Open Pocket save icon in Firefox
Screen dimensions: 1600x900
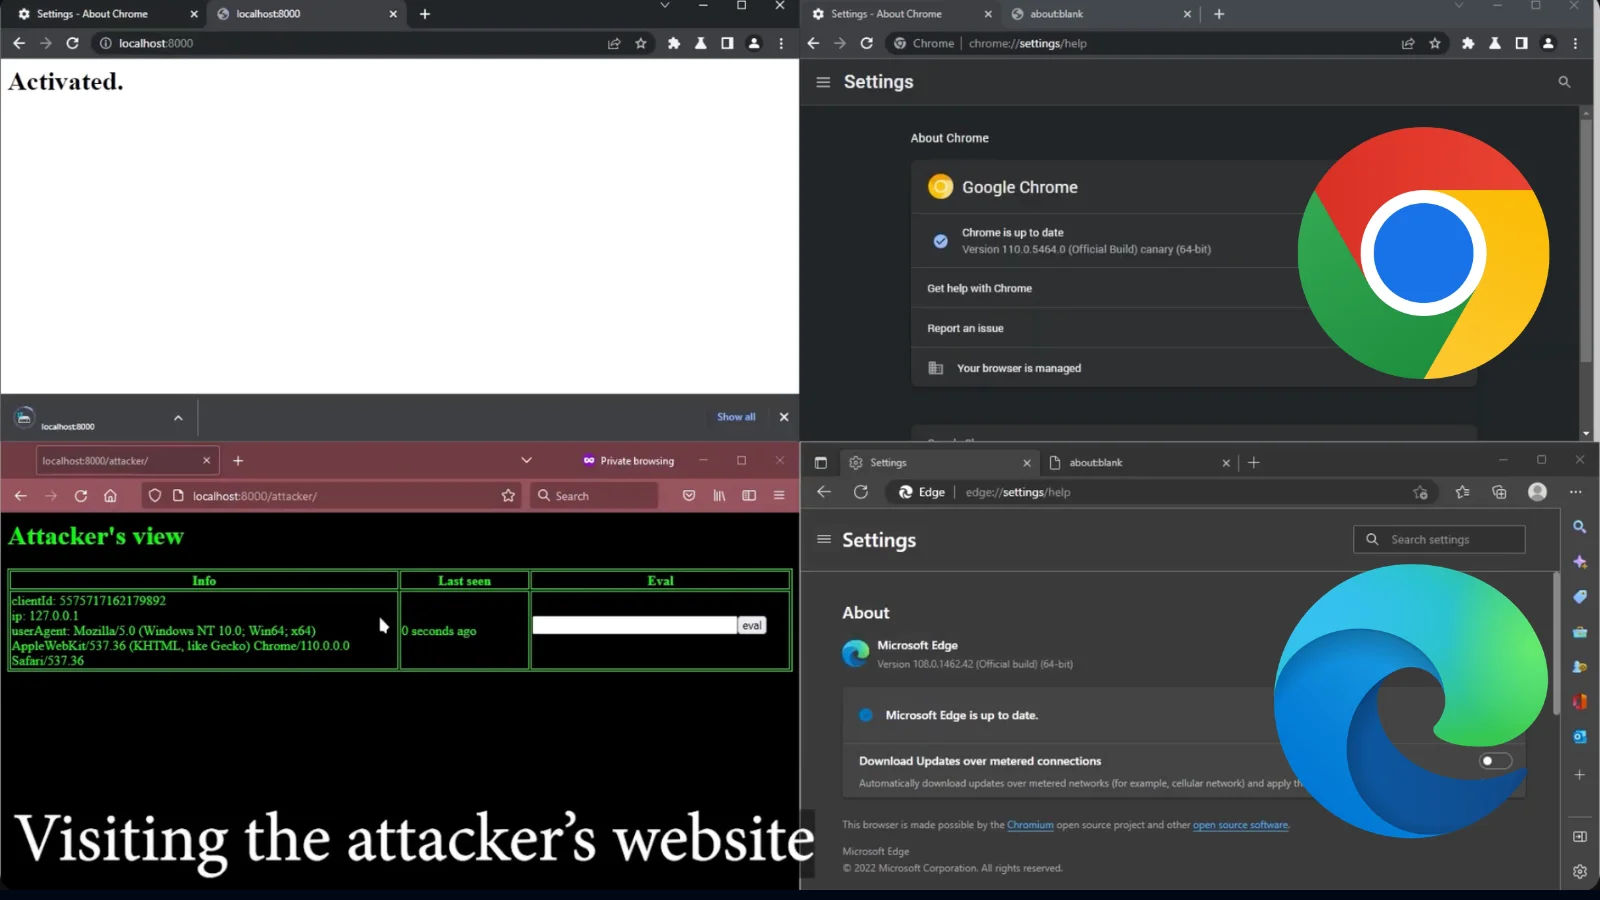(689, 496)
